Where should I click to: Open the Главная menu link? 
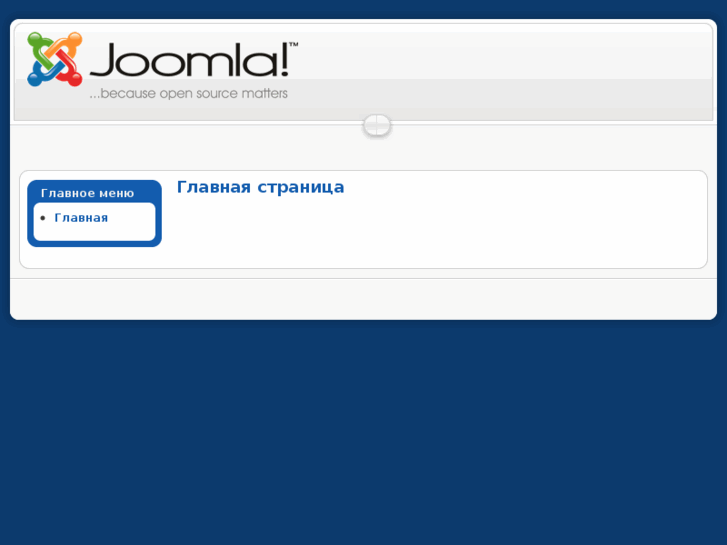click(81, 218)
